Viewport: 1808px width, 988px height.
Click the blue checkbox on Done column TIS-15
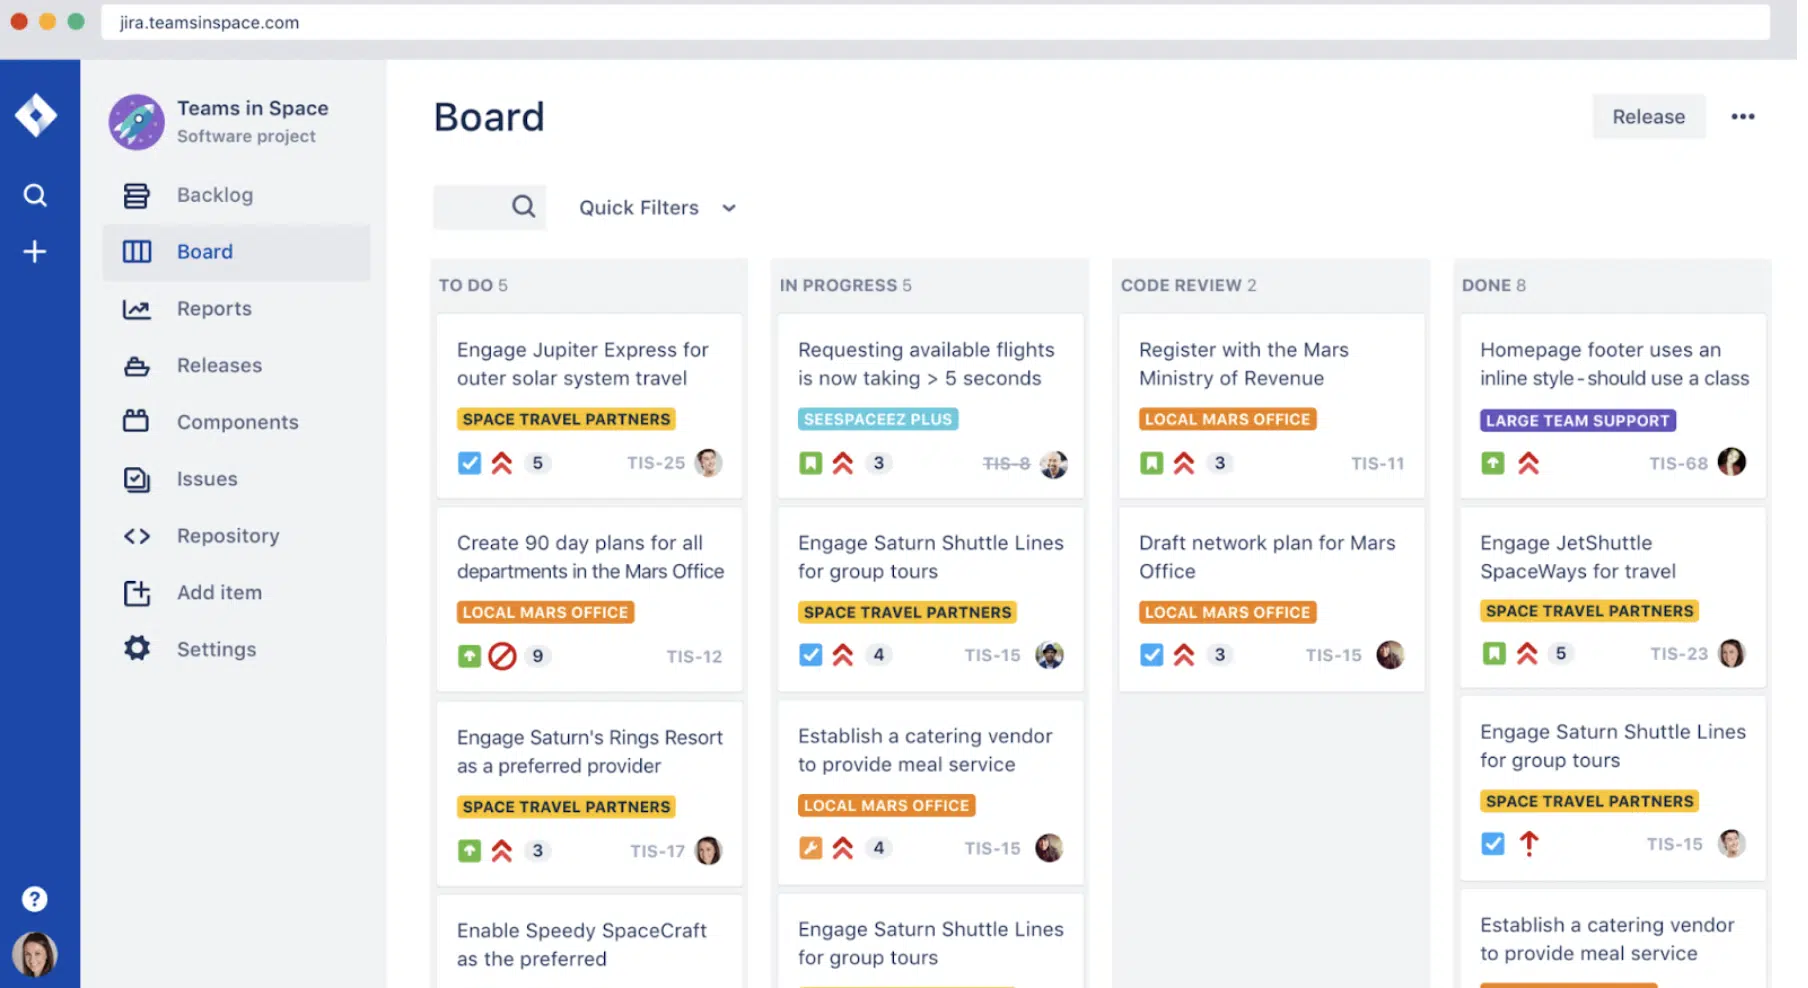click(1493, 844)
